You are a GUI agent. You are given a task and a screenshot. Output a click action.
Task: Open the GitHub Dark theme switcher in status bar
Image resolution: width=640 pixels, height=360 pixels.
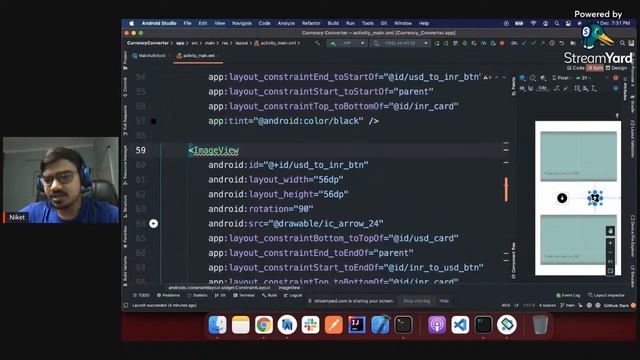[x=616, y=305]
